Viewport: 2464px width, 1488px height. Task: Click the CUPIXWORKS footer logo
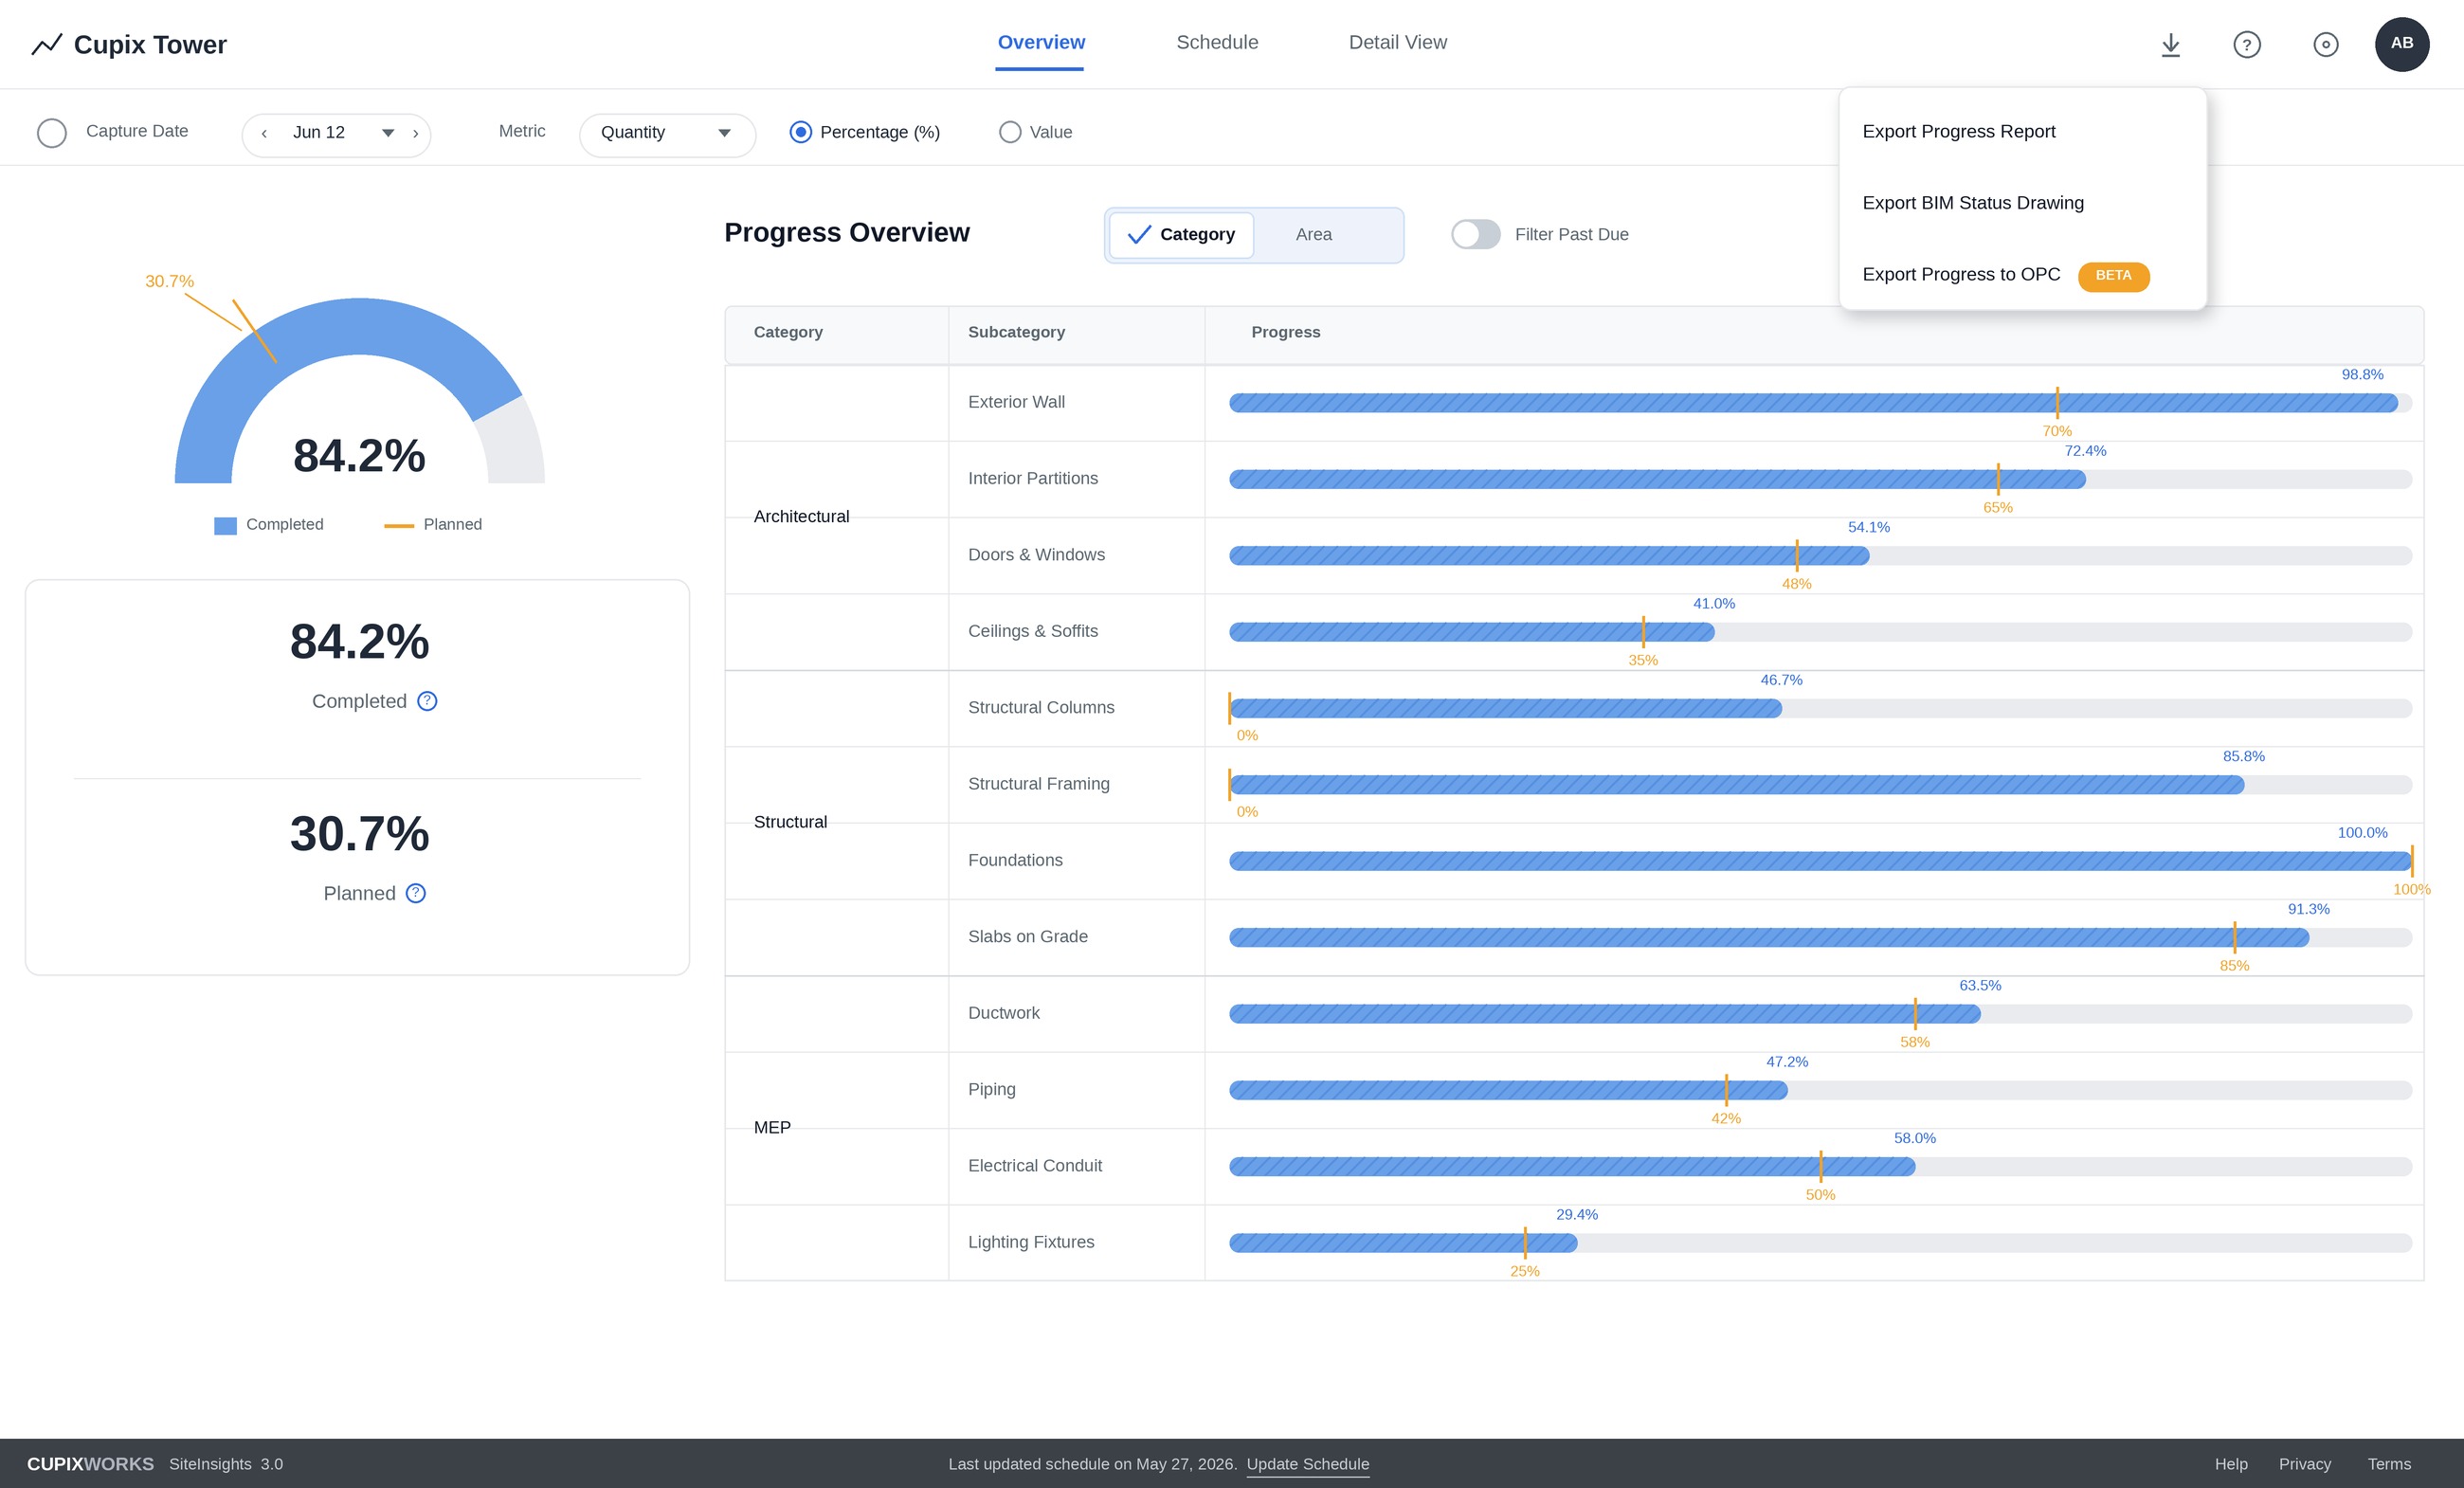[90, 1464]
